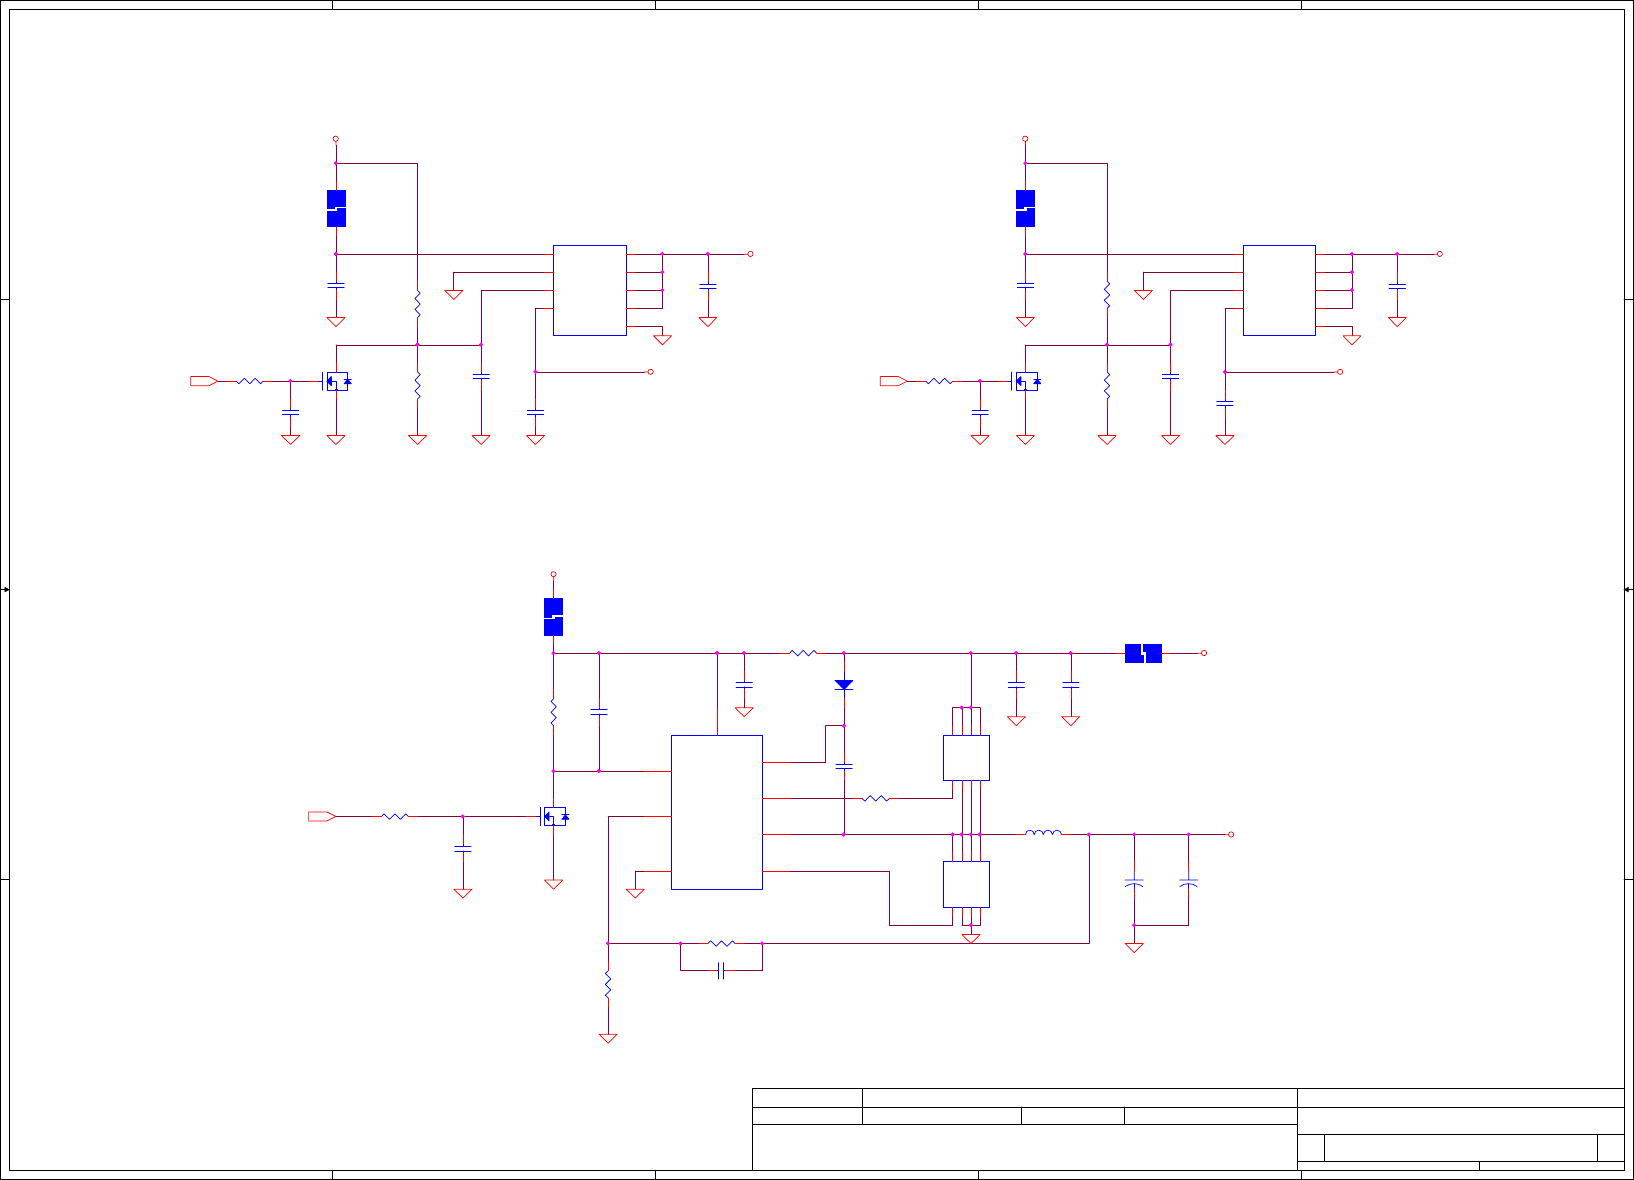Viewport: 1634px width, 1180px height.
Task: Select the blue diode symbol
Action: click(844, 685)
